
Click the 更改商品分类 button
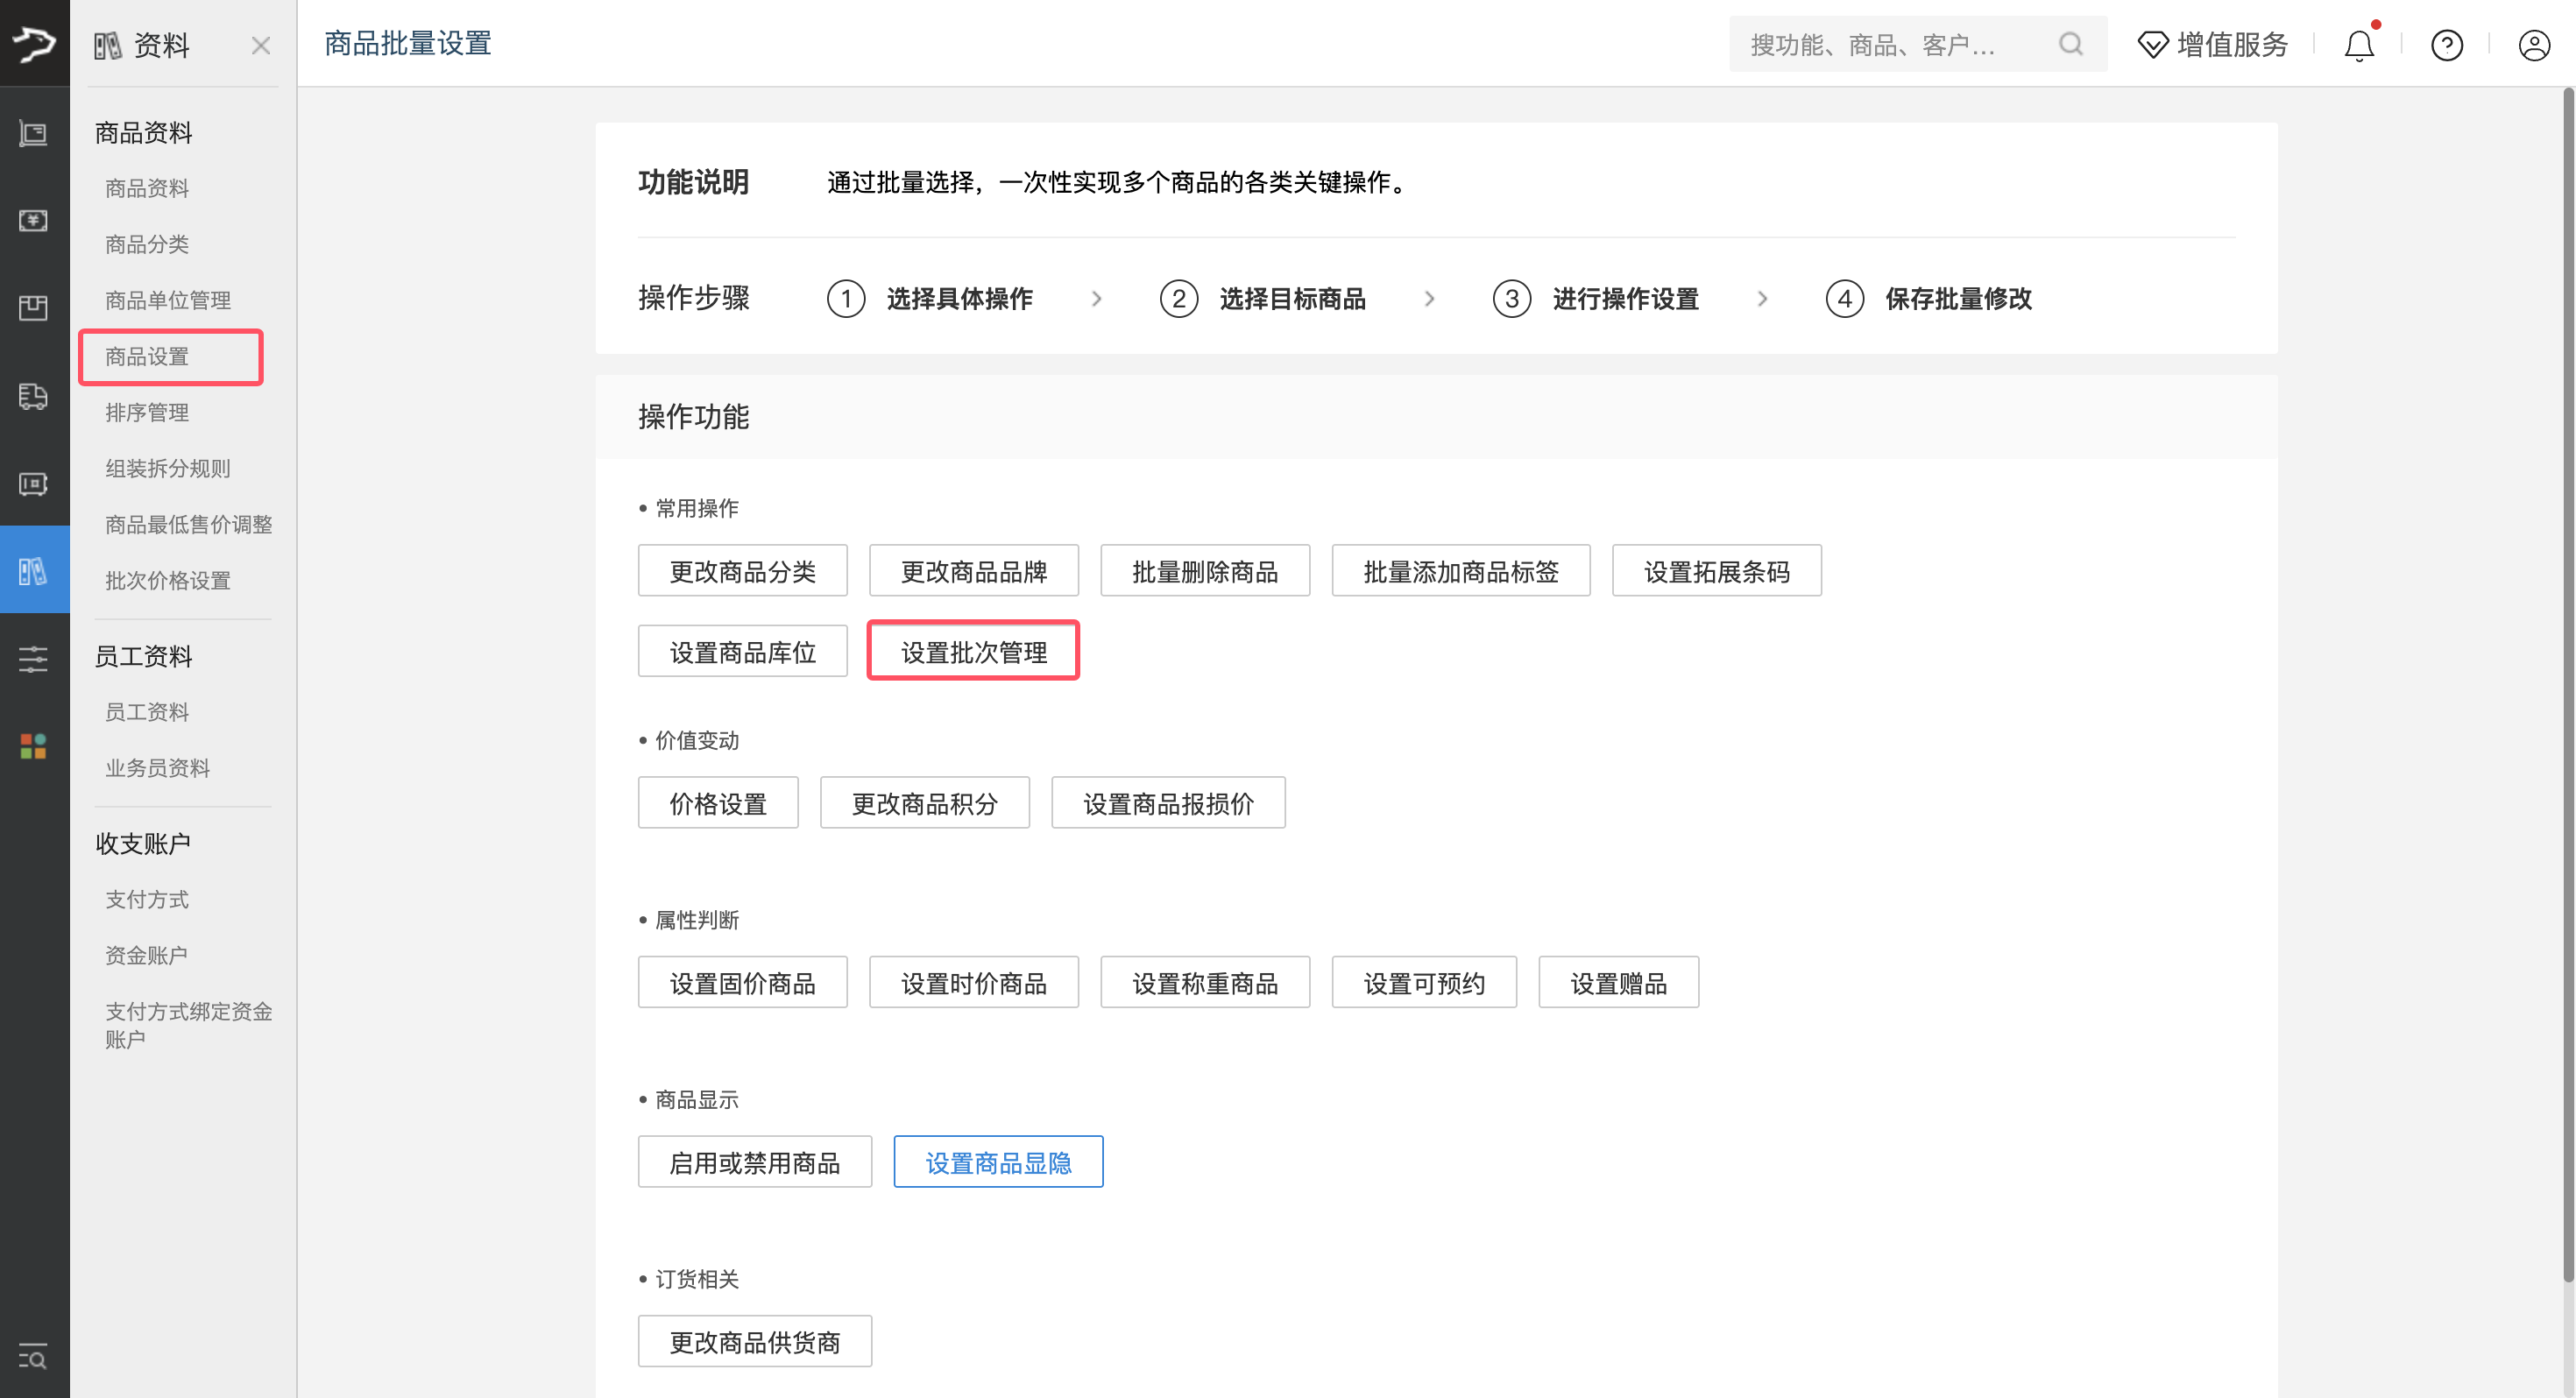click(742, 571)
